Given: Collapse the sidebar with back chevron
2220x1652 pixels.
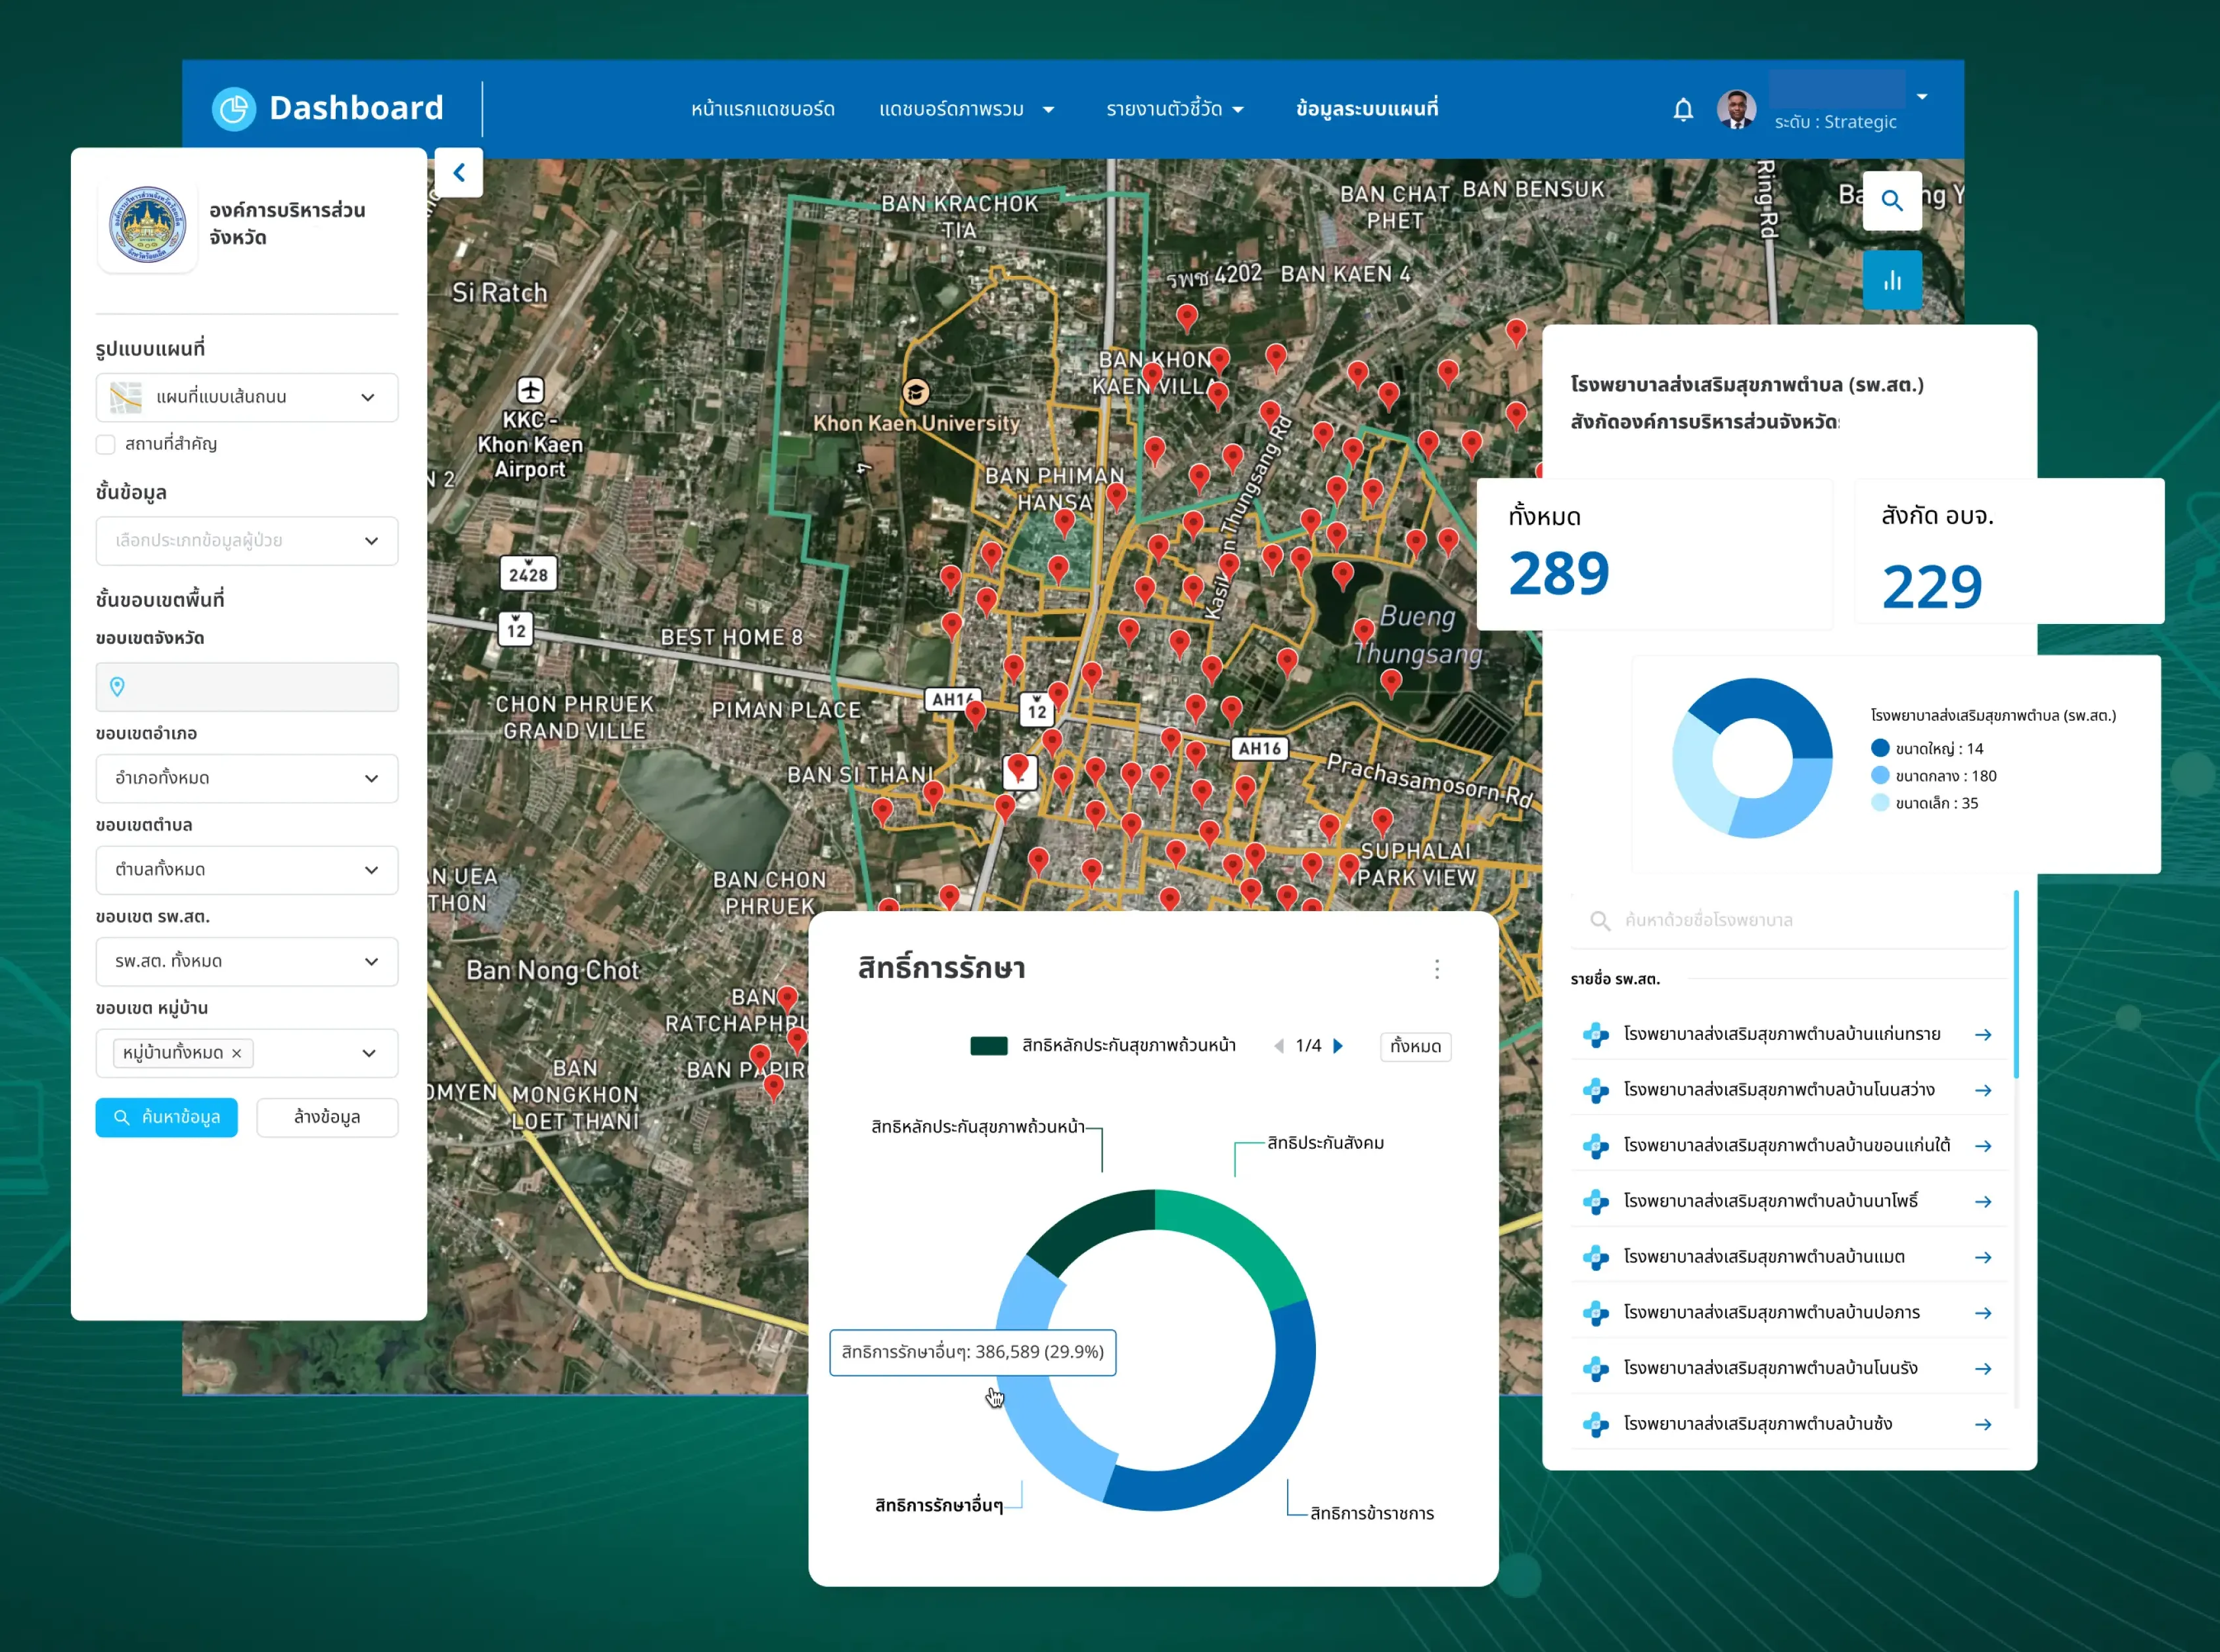Looking at the screenshot, I should 459,172.
